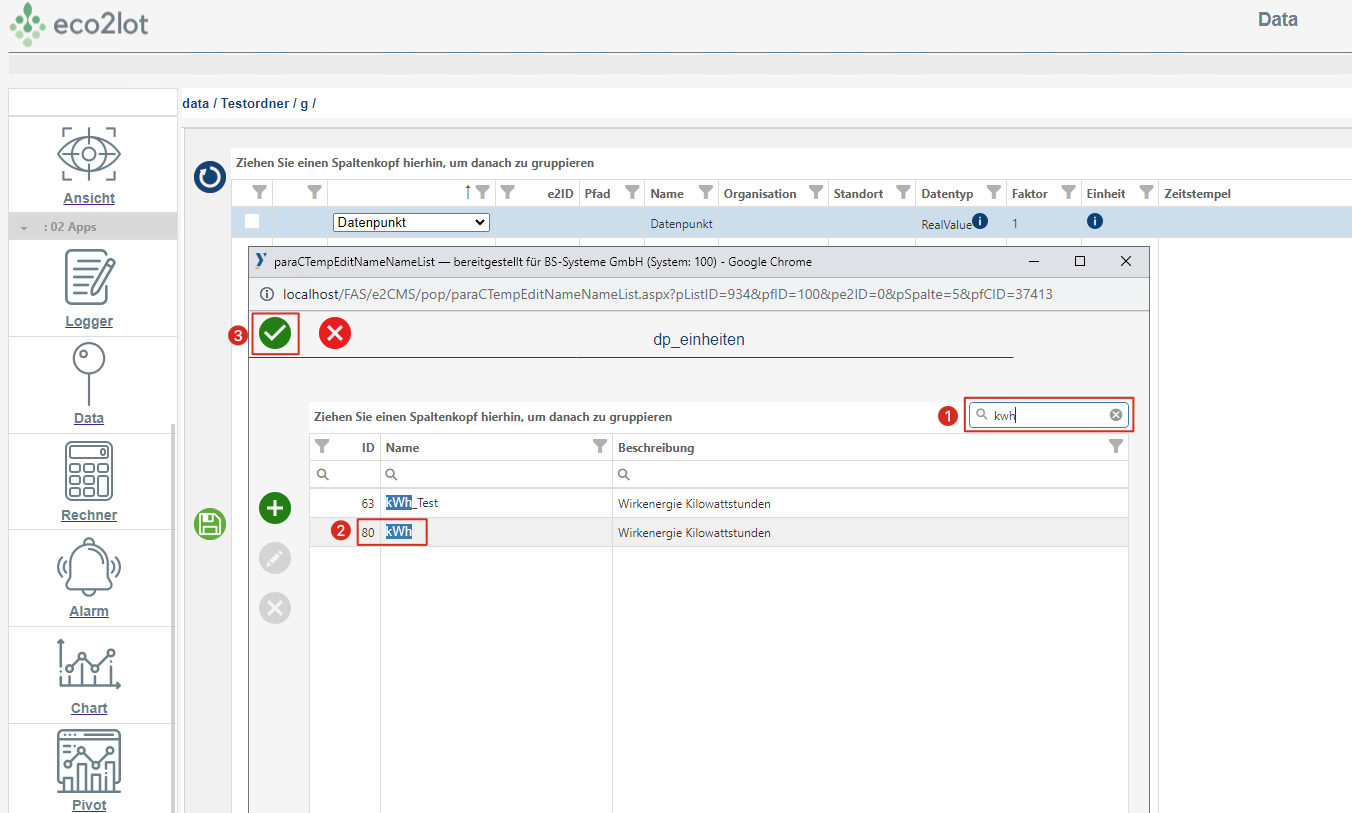This screenshot has height=813, width=1352.
Task: Open the Alarm bell icon
Action: click(89, 567)
